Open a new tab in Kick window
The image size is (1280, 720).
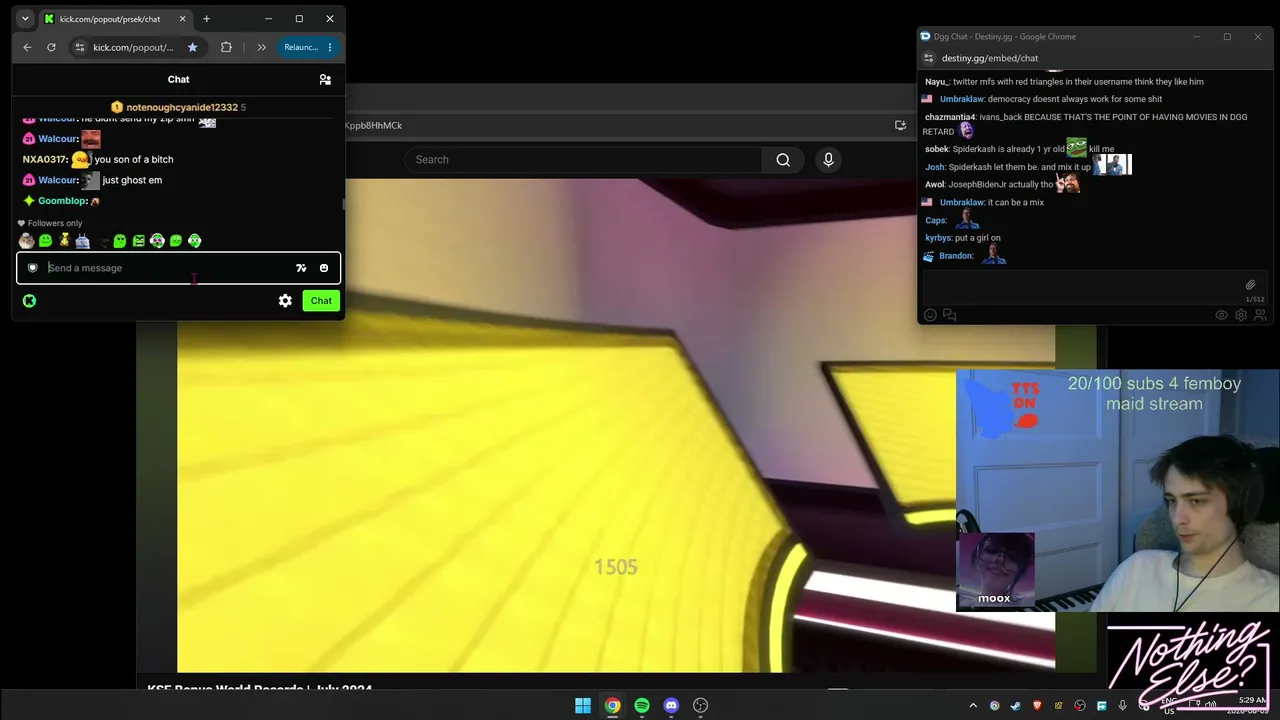point(206,19)
